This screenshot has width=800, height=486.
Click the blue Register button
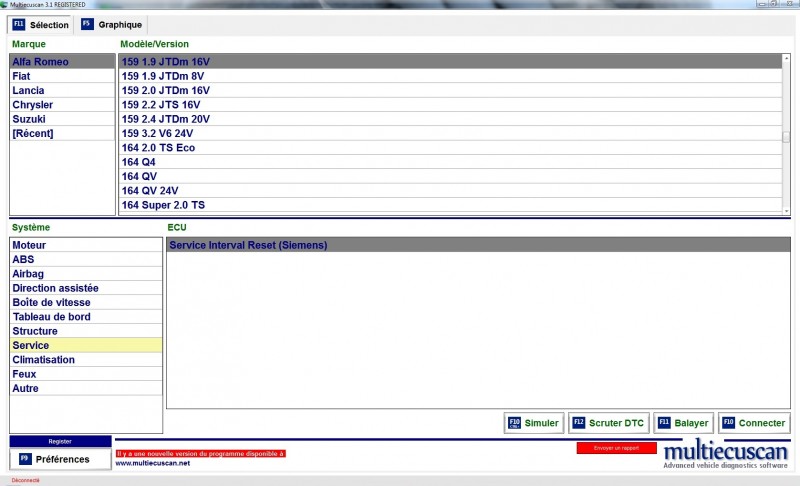[60, 441]
